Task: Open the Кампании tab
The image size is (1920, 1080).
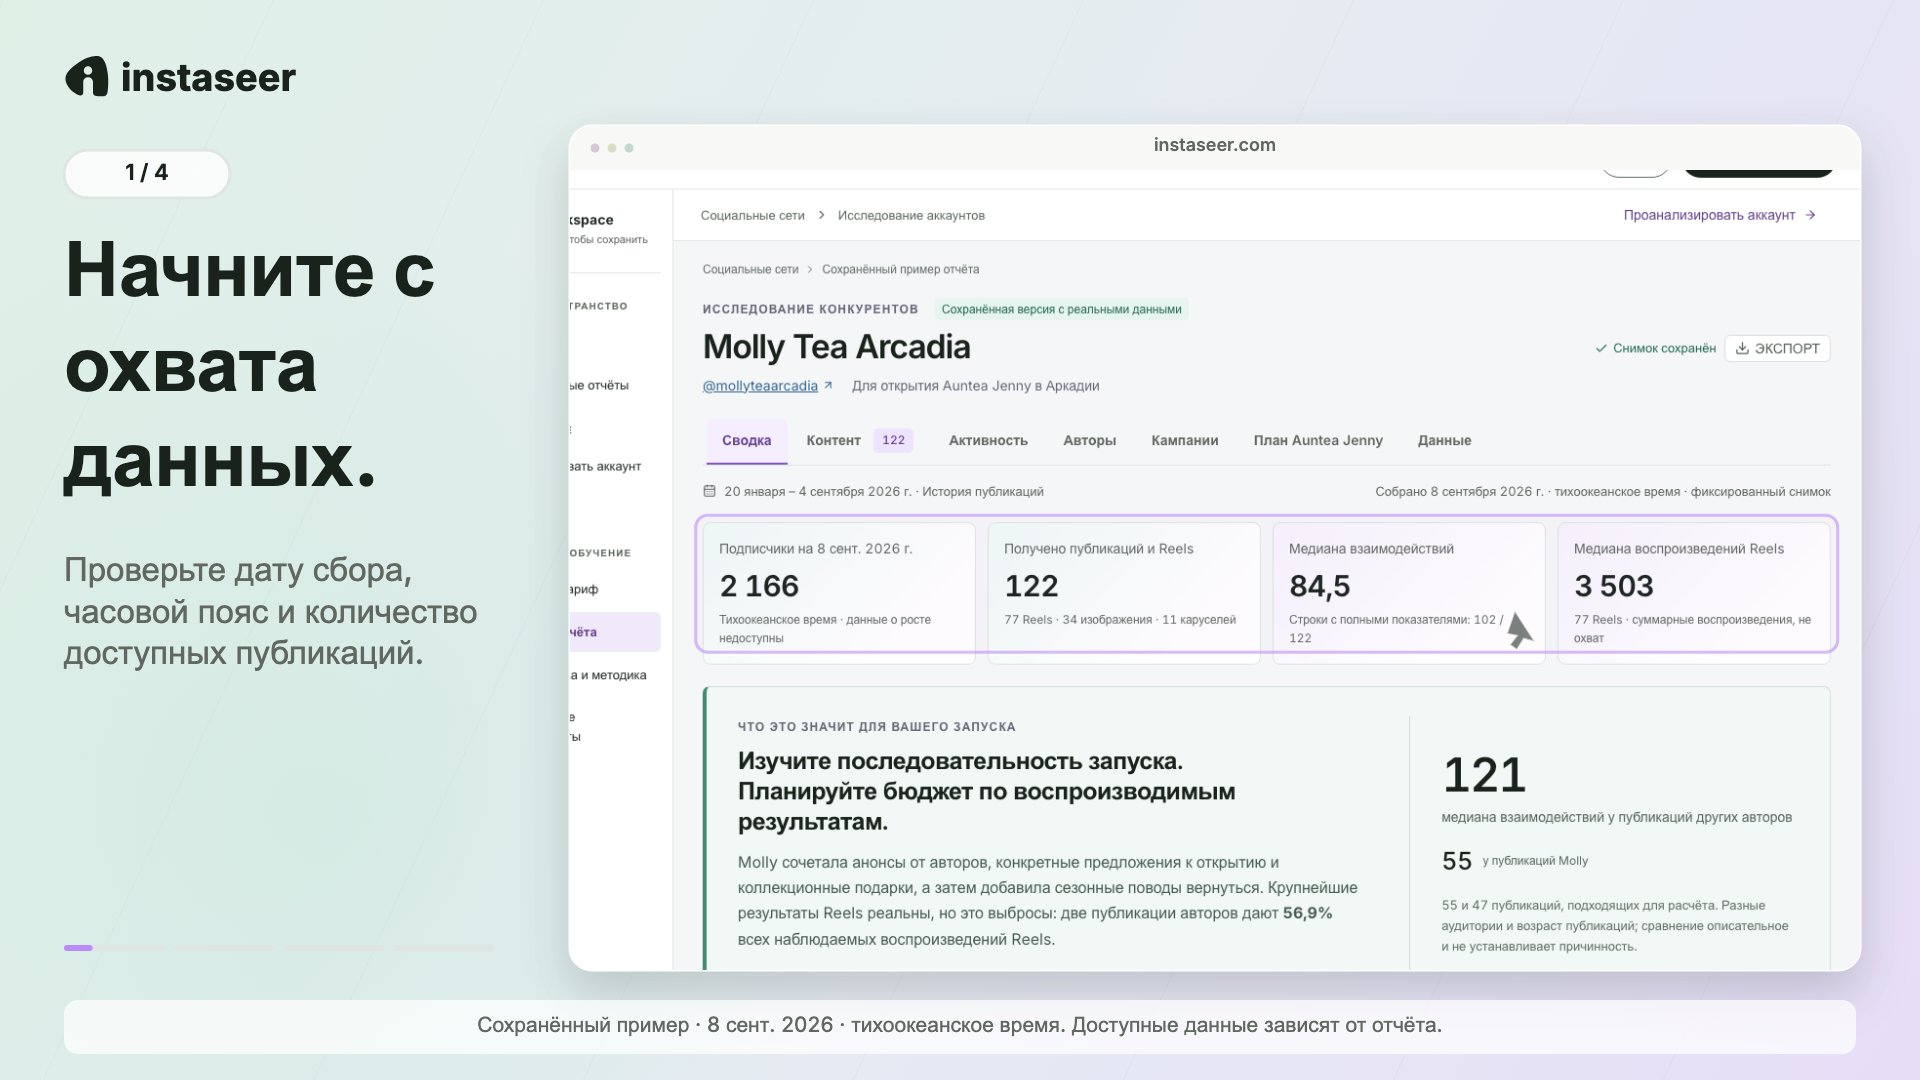Action: pos(1184,440)
